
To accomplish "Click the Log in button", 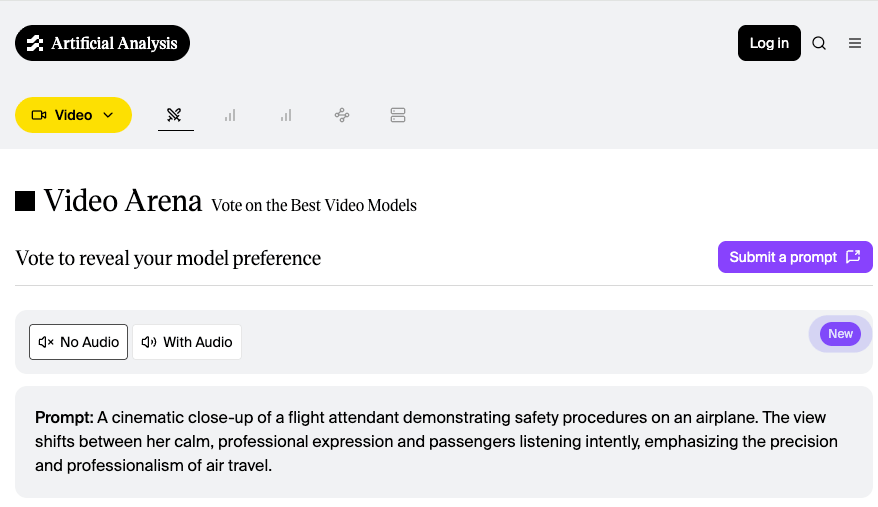I will click(x=769, y=43).
